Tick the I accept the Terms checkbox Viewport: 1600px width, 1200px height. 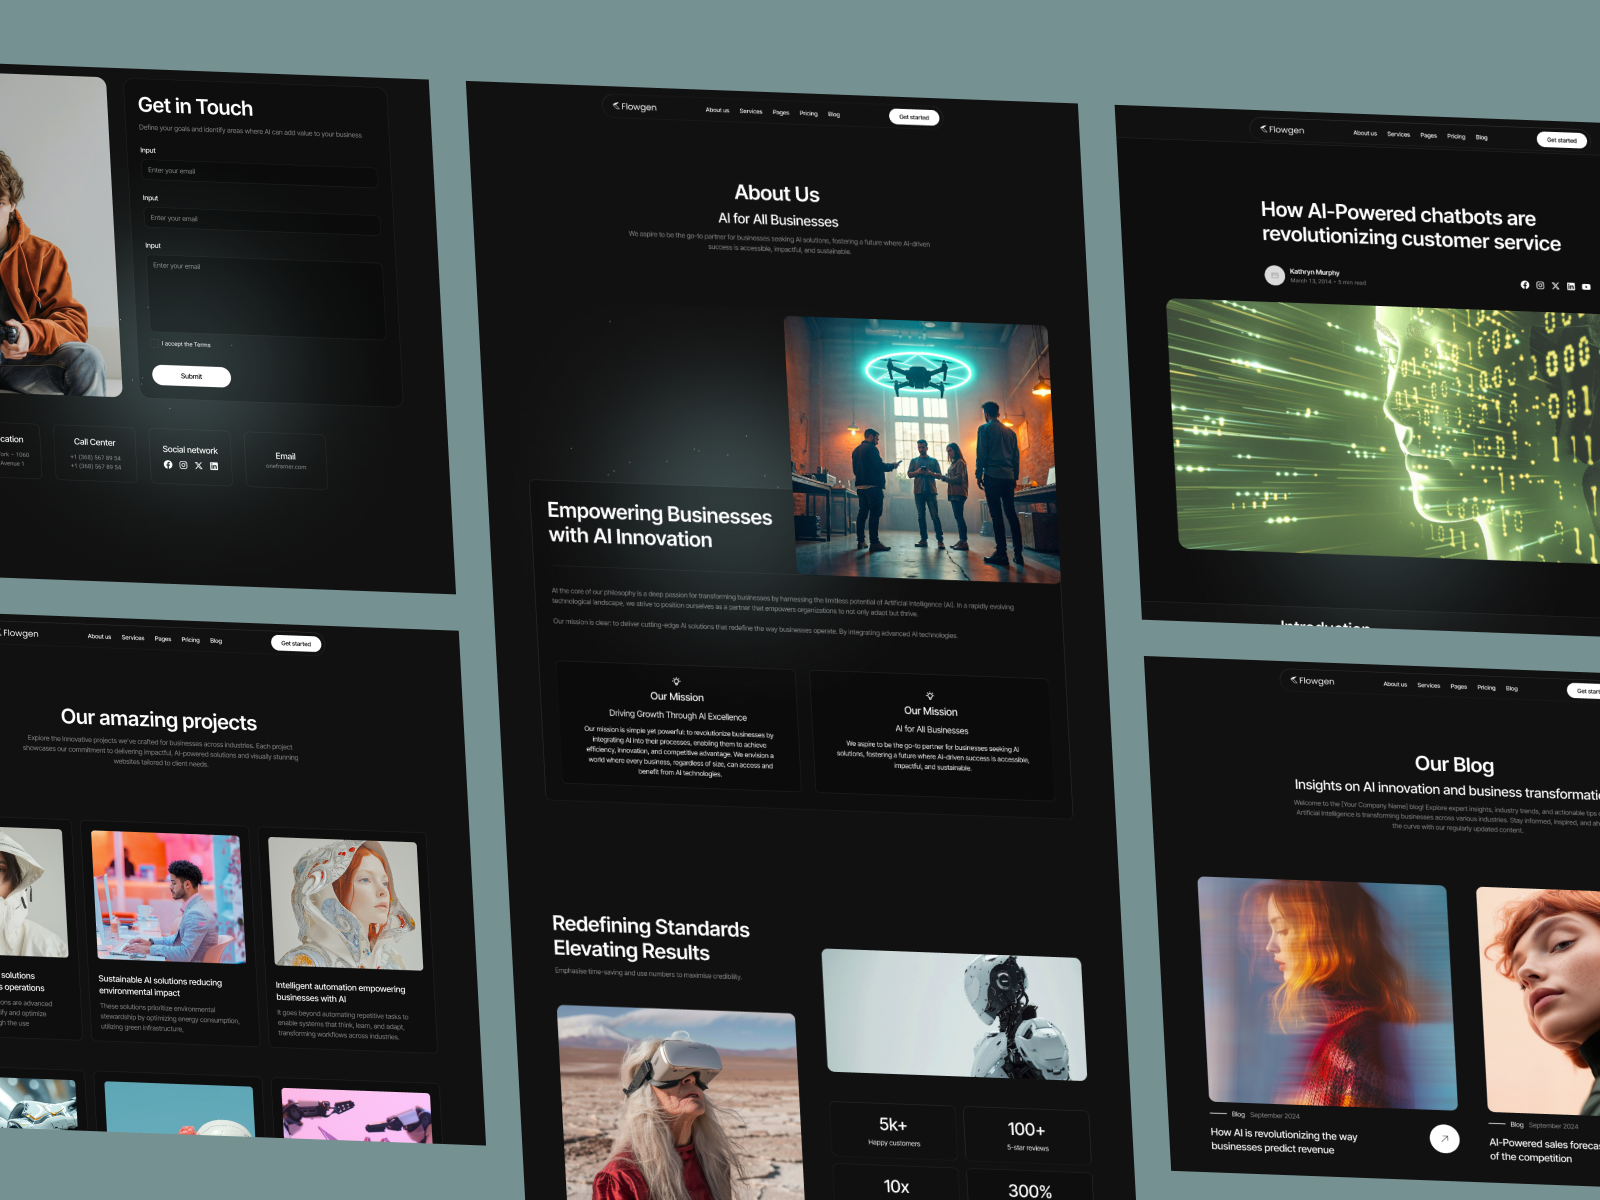click(155, 343)
